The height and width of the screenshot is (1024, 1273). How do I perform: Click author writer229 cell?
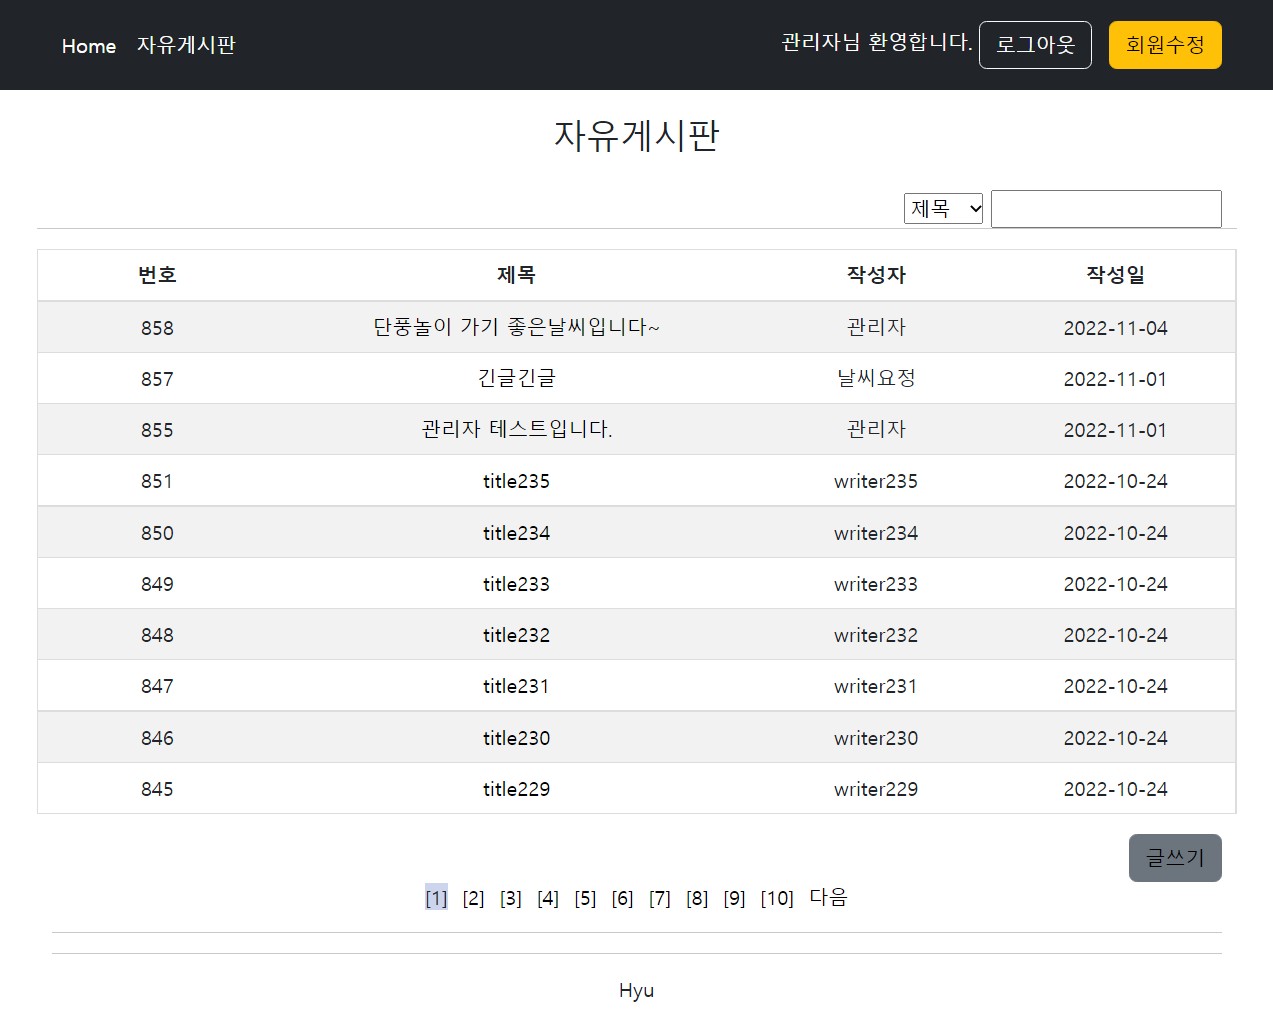(x=876, y=789)
